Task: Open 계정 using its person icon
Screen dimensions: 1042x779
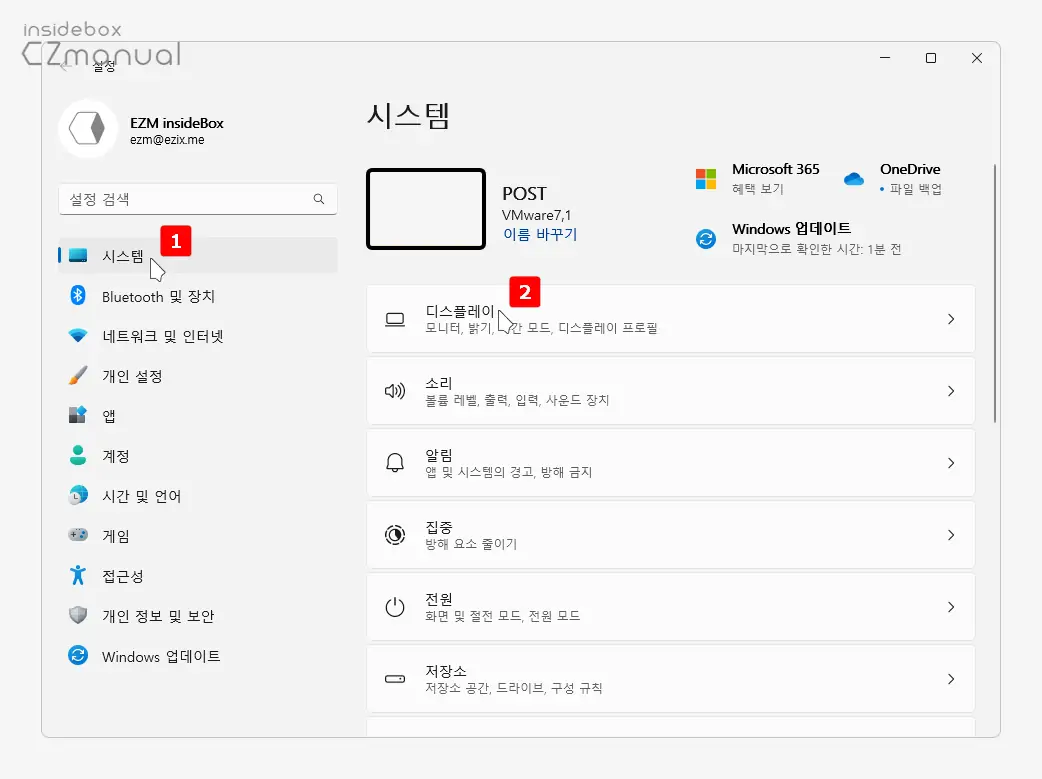Action: pos(78,456)
